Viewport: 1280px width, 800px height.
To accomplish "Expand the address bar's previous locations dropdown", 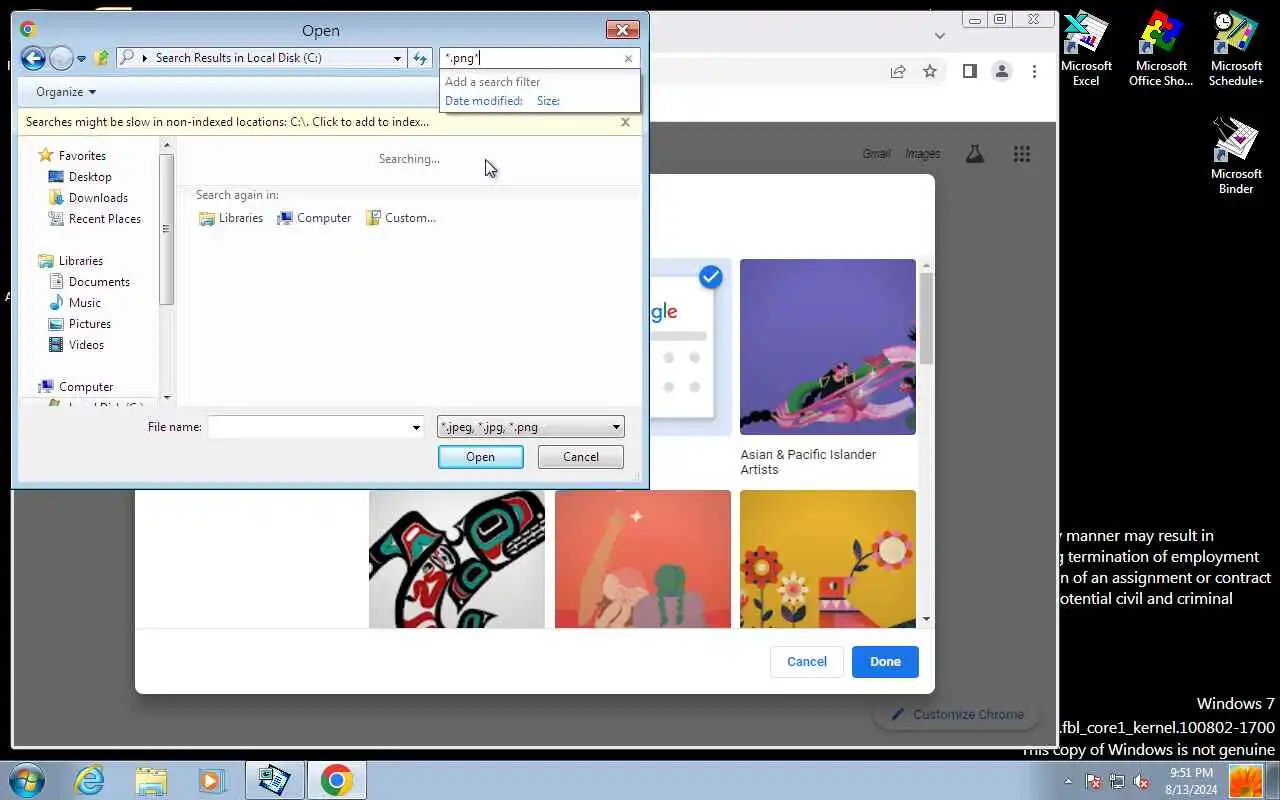I will (397, 58).
